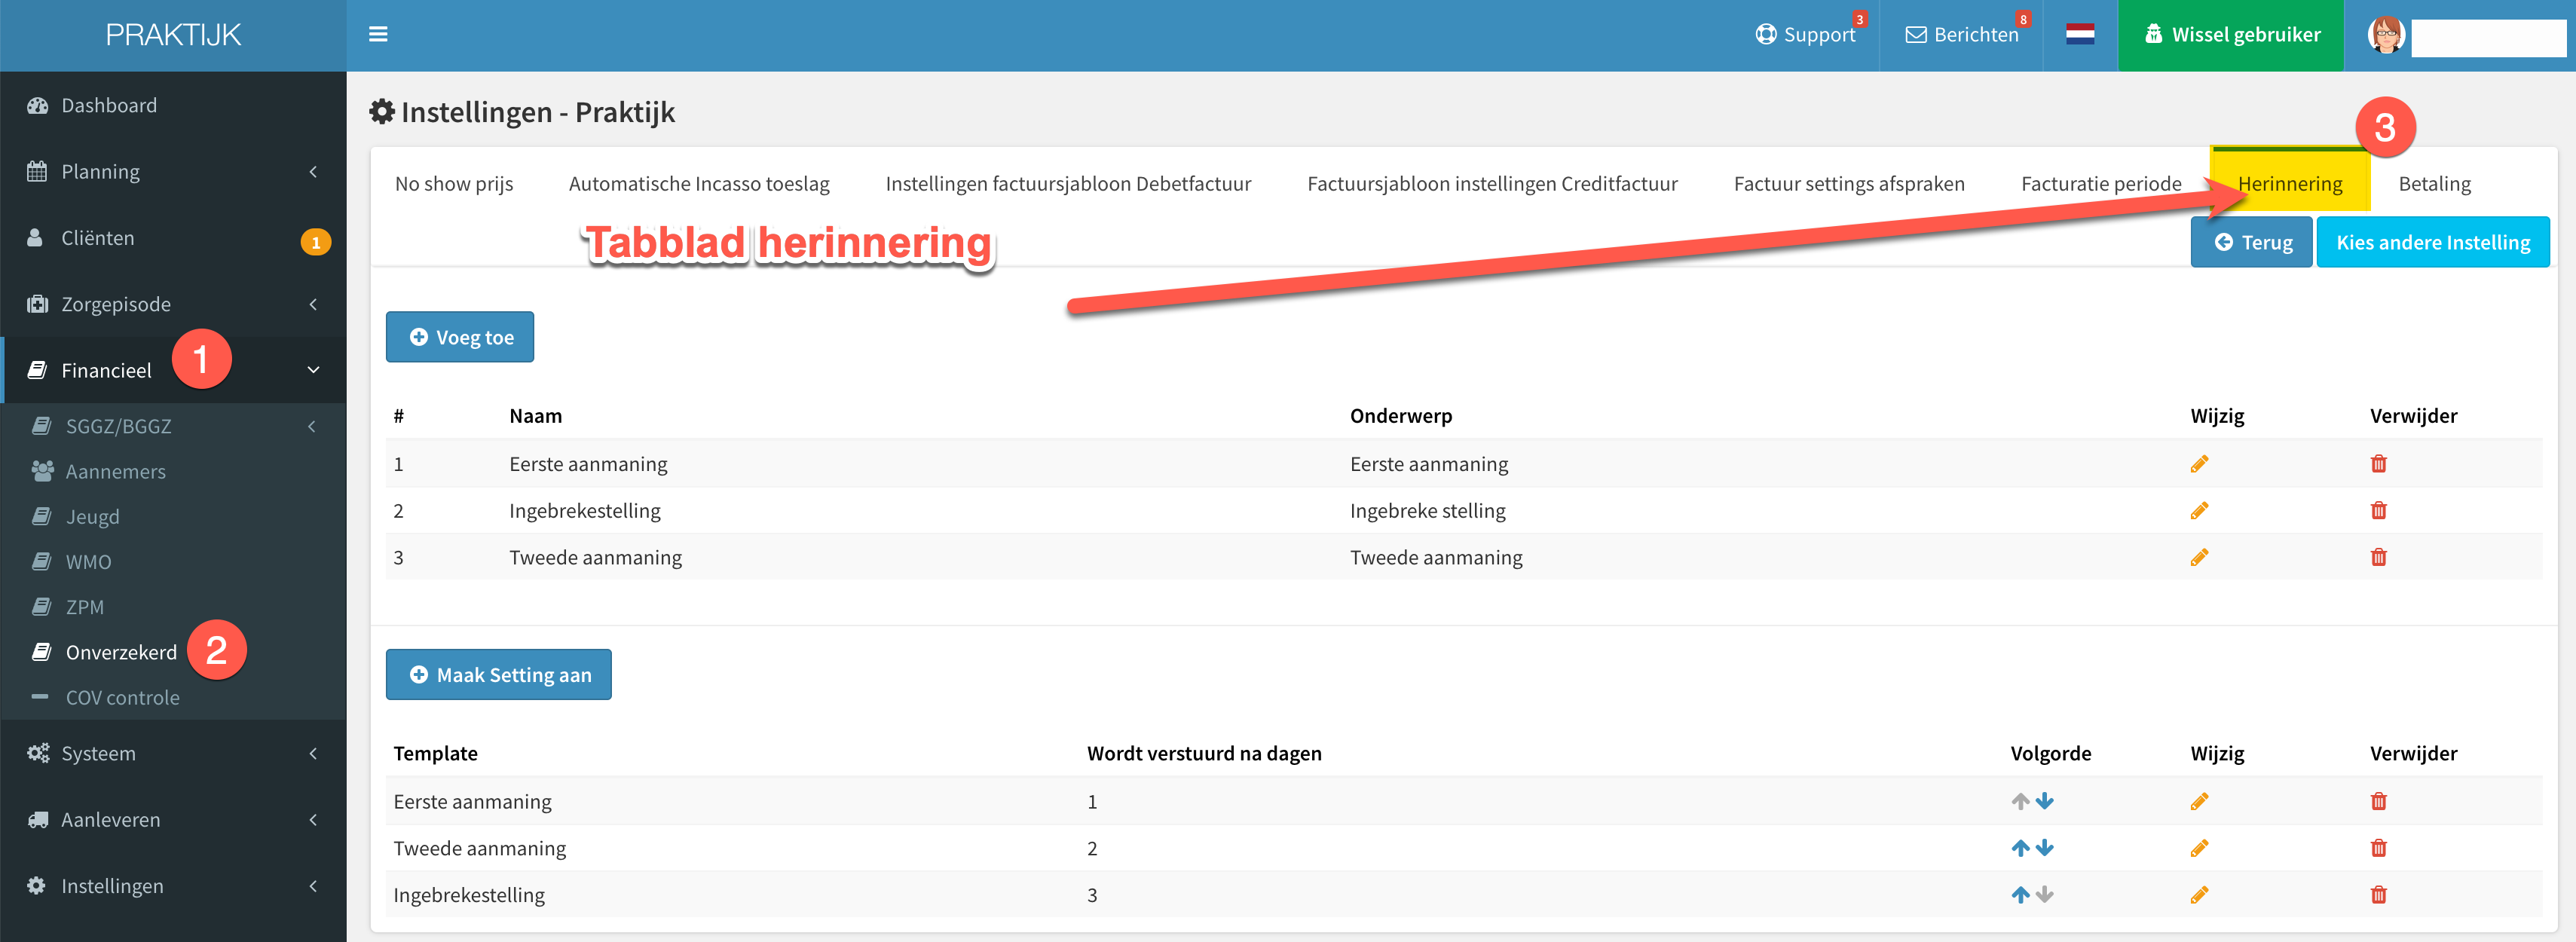Viewport: 2576px width, 942px height.
Task: Delete the Ingebrekestelling template setting
Action: tap(2378, 895)
